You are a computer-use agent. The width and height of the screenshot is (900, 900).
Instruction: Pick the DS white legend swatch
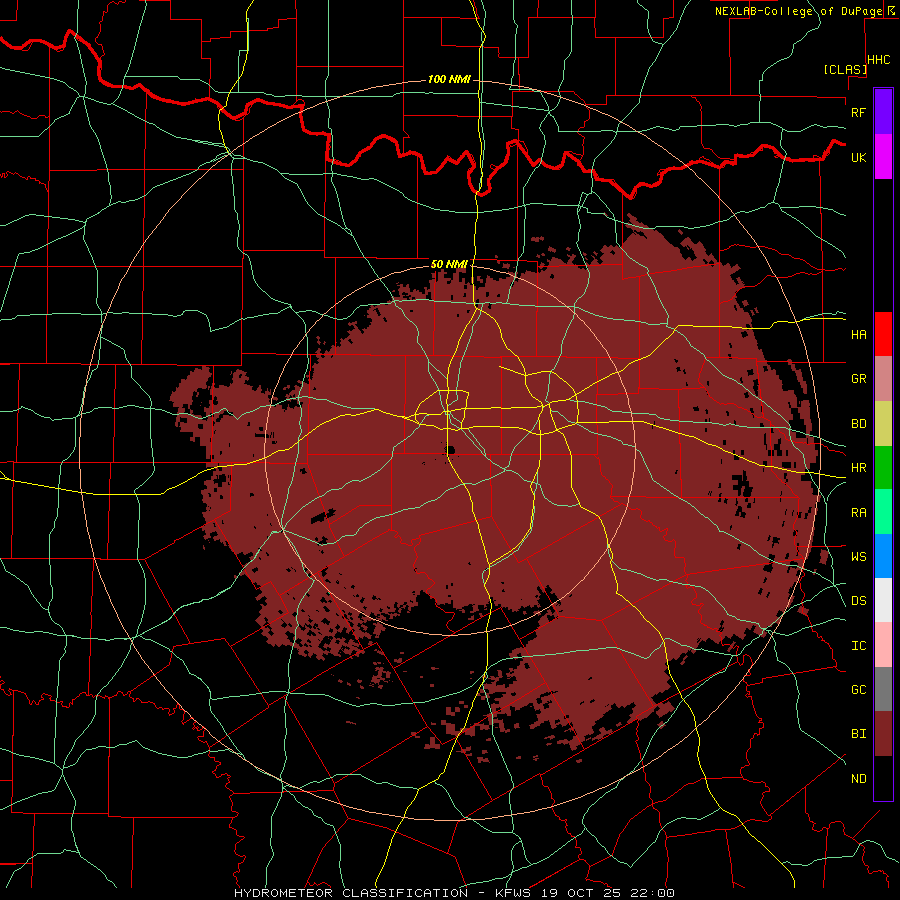point(883,600)
